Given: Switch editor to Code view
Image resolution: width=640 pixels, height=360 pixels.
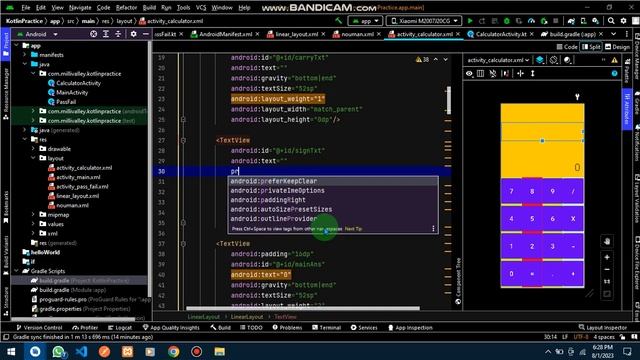Looking at the screenshot, I should 567,47.
